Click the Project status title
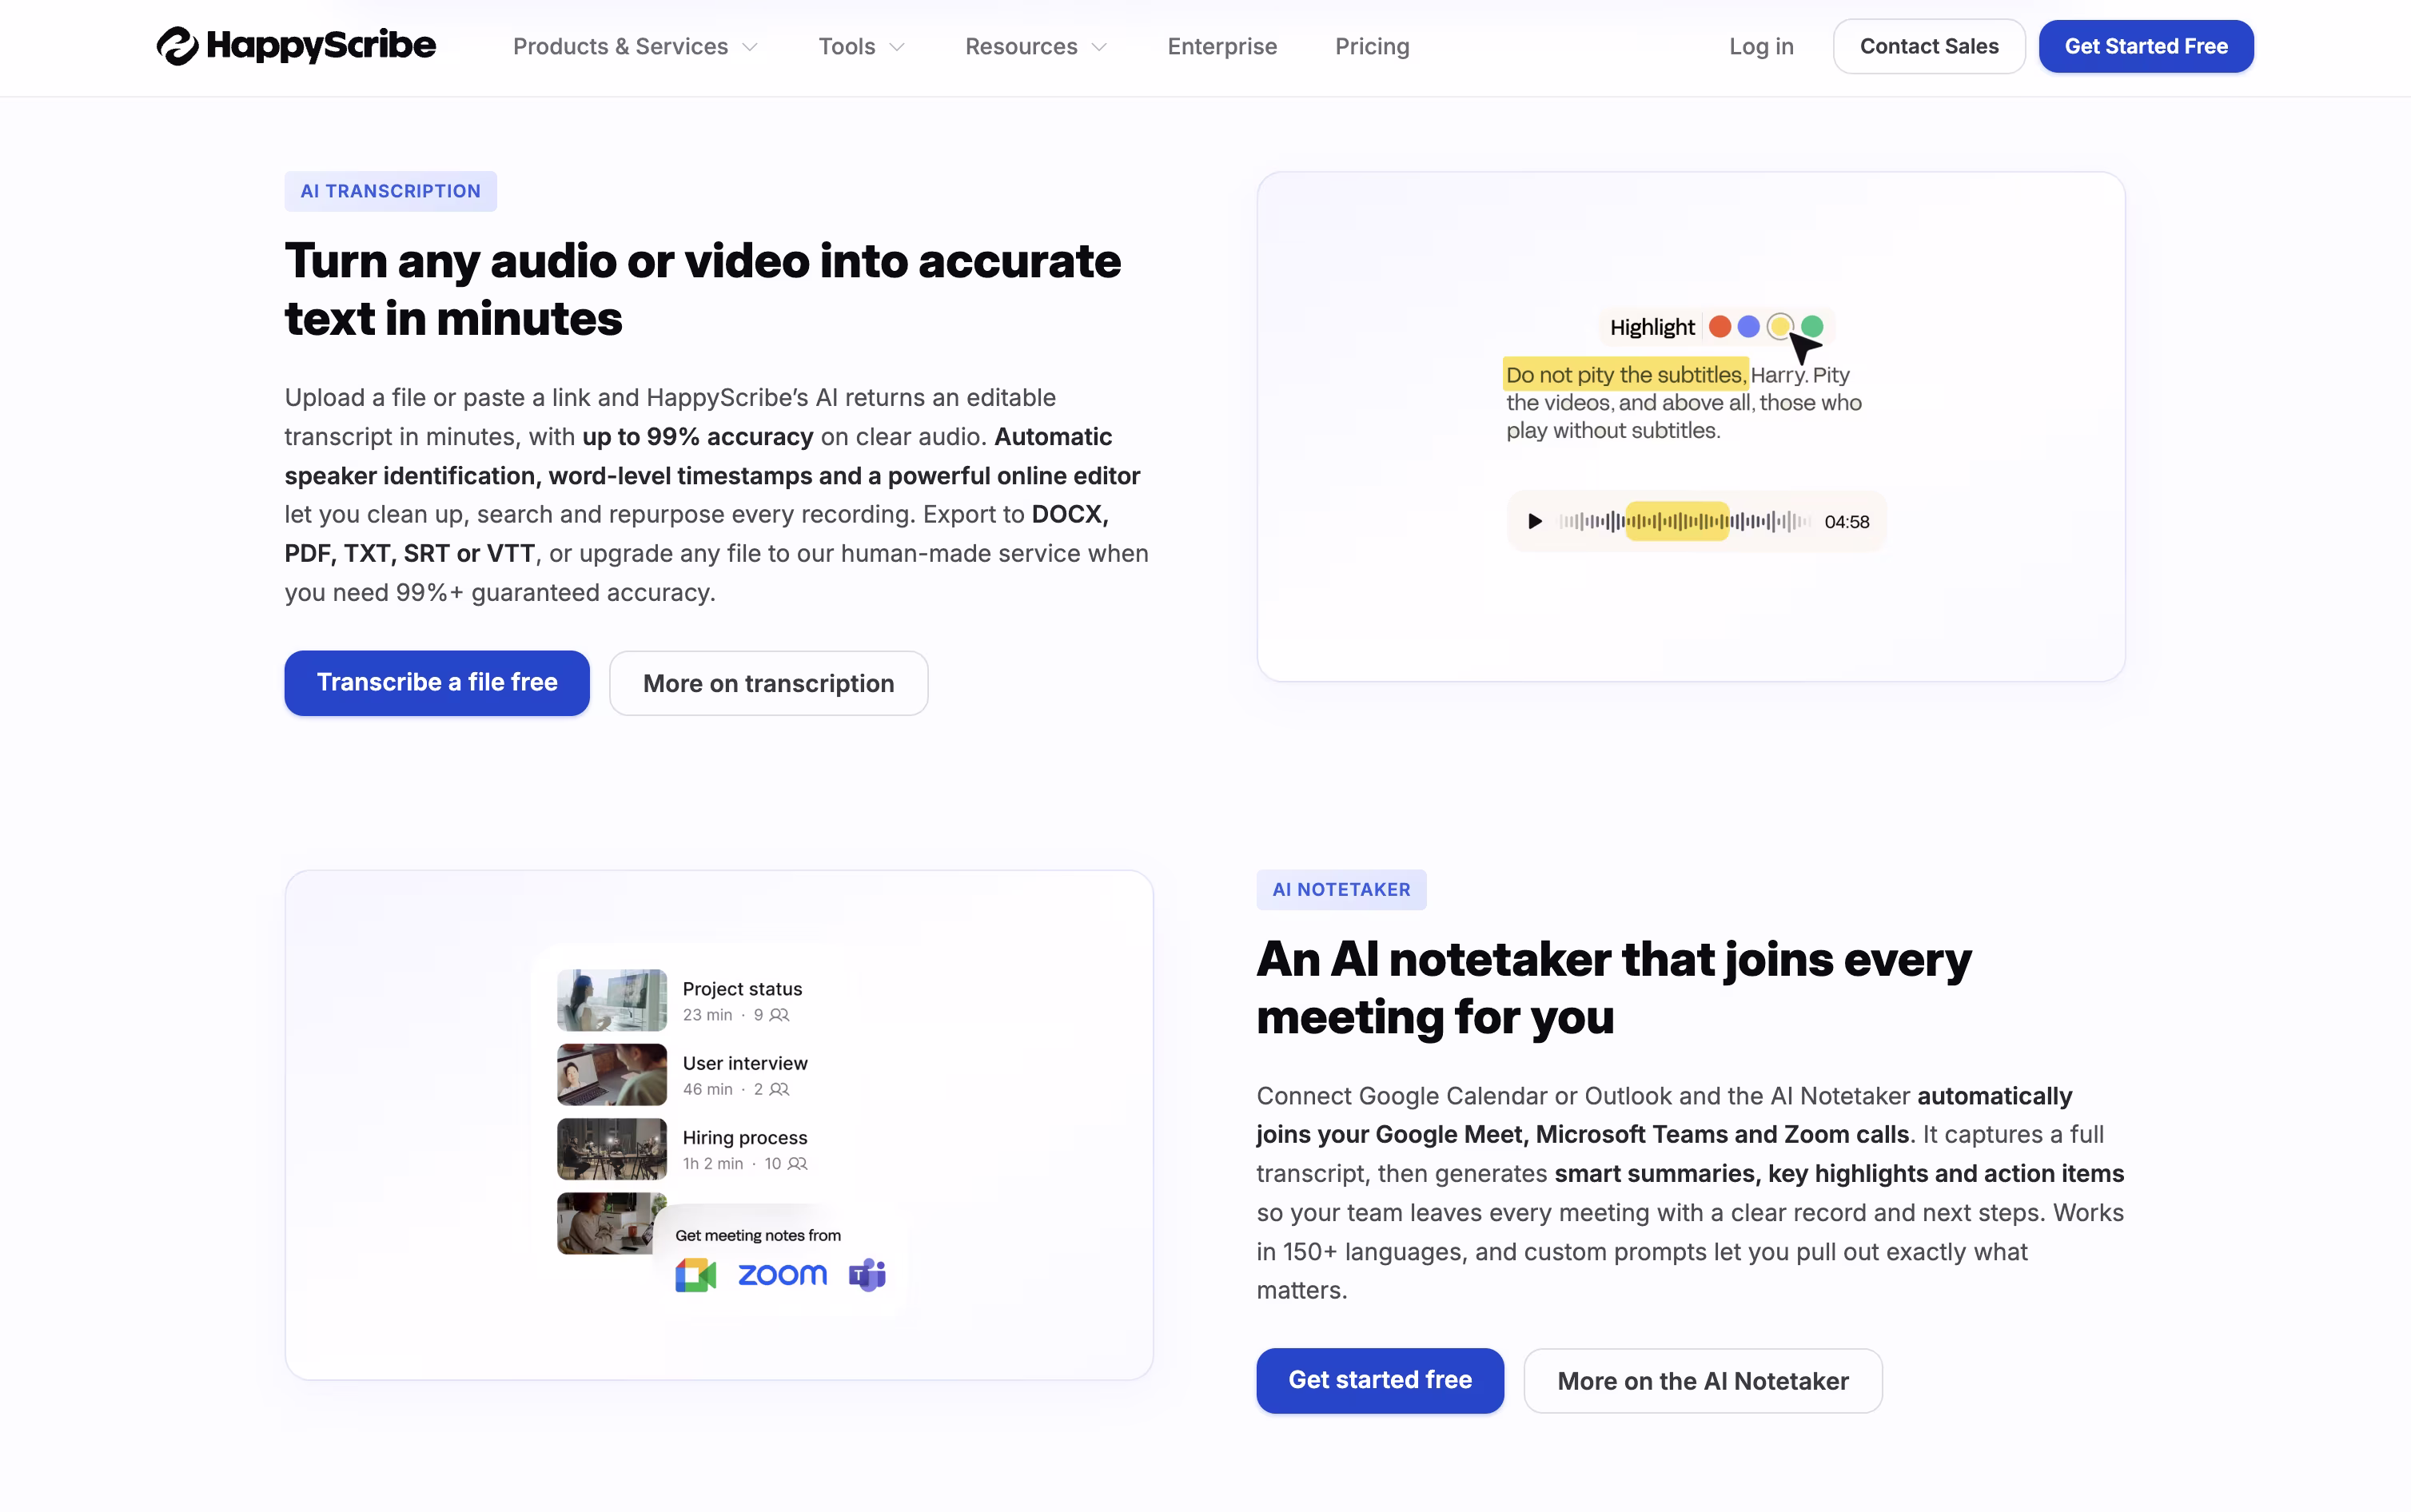 742,989
